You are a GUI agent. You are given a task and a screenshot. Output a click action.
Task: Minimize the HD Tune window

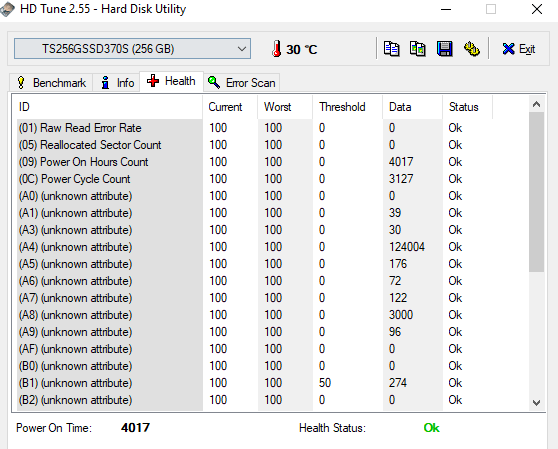click(446, 9)
